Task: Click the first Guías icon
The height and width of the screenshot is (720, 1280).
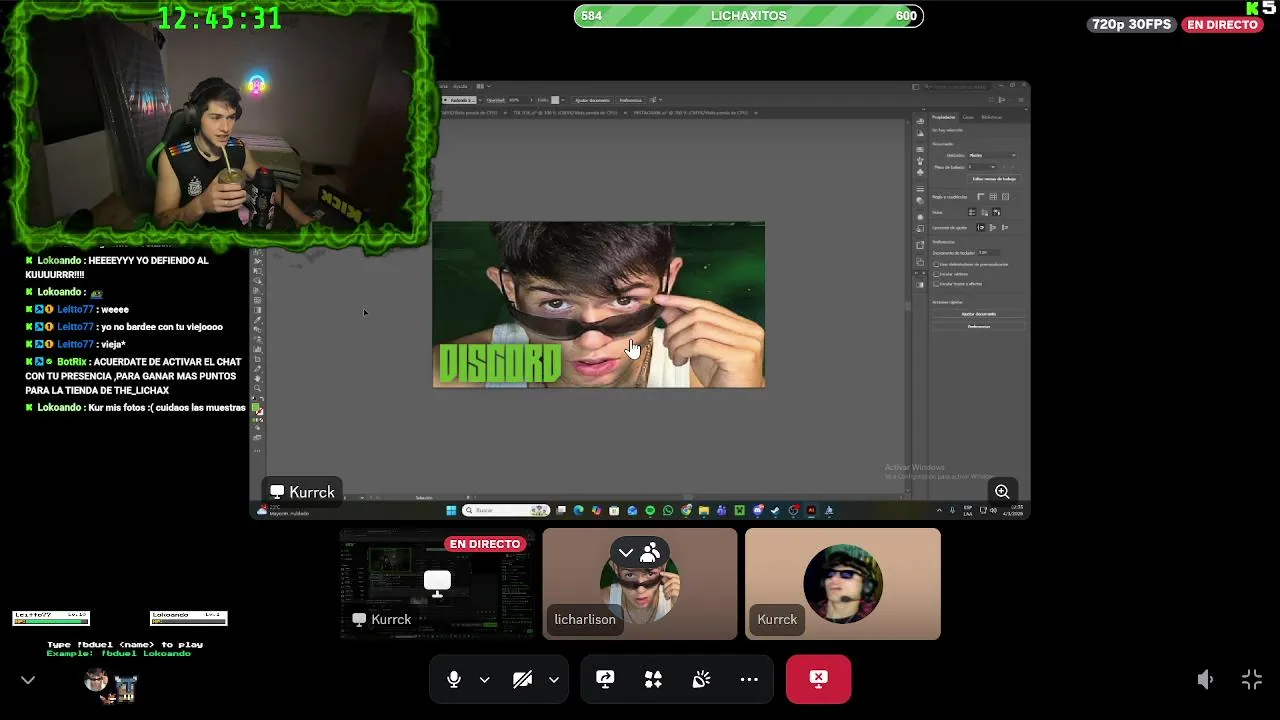Action: coord(972,212)
